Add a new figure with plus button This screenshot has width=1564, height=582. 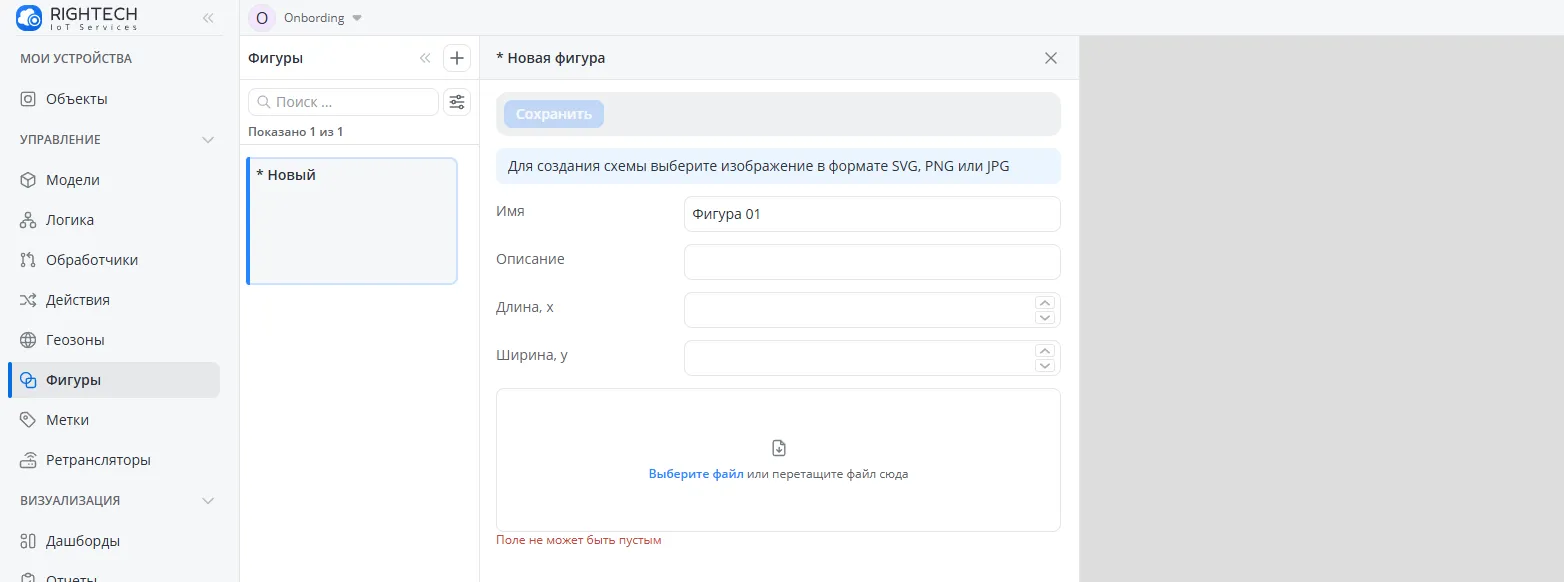[x=457, y=58]
